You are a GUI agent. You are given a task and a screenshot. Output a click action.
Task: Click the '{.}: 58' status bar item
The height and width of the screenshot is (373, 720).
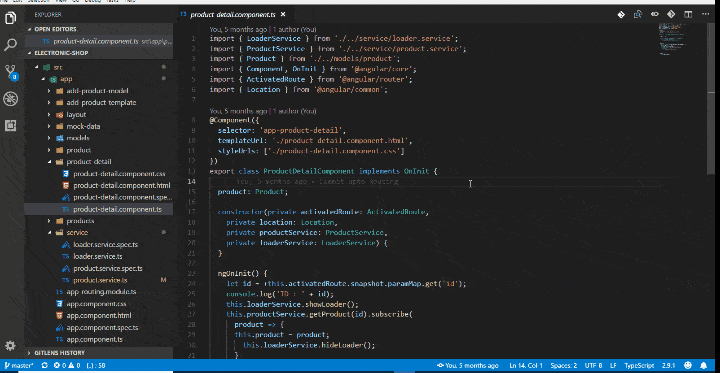click(x=96, y=366)
